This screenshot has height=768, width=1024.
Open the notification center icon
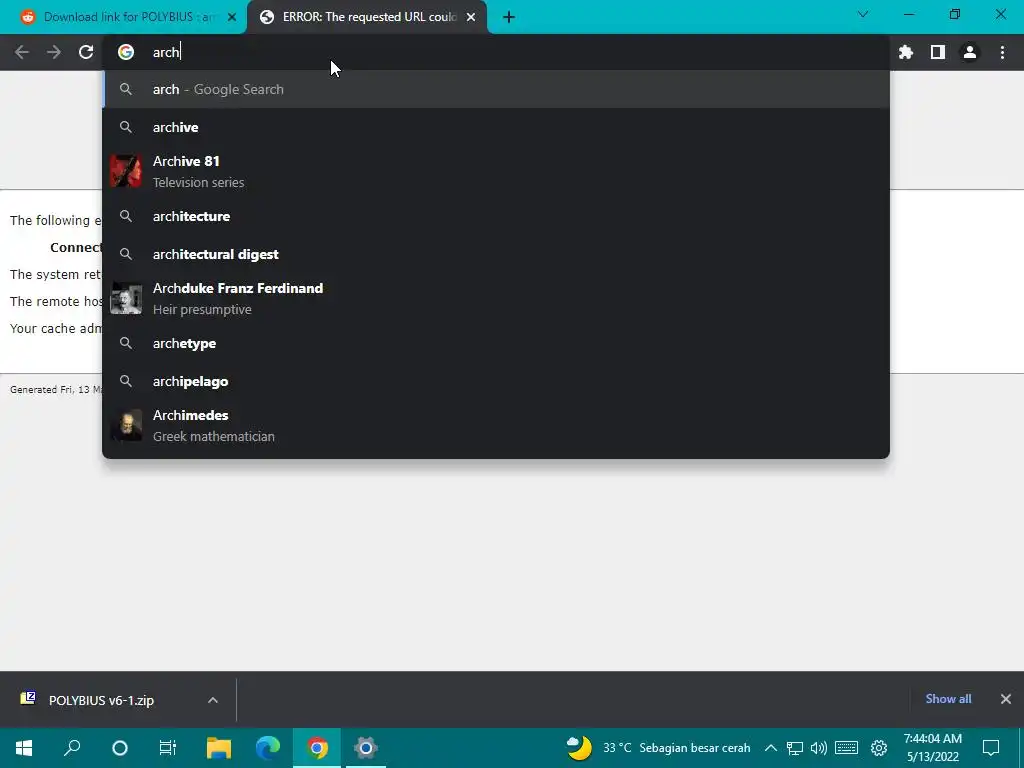coord(991,748)
